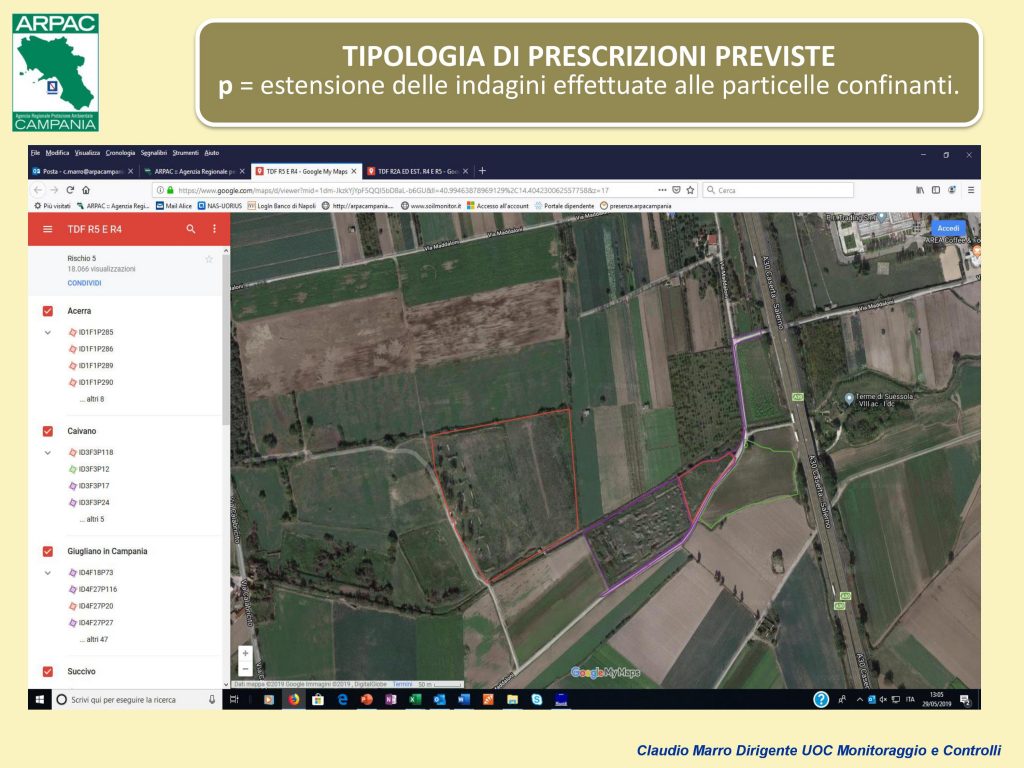The image size is (1024, 768).
Task: Open the blue help question mark icon
Action: pos(821,699)
